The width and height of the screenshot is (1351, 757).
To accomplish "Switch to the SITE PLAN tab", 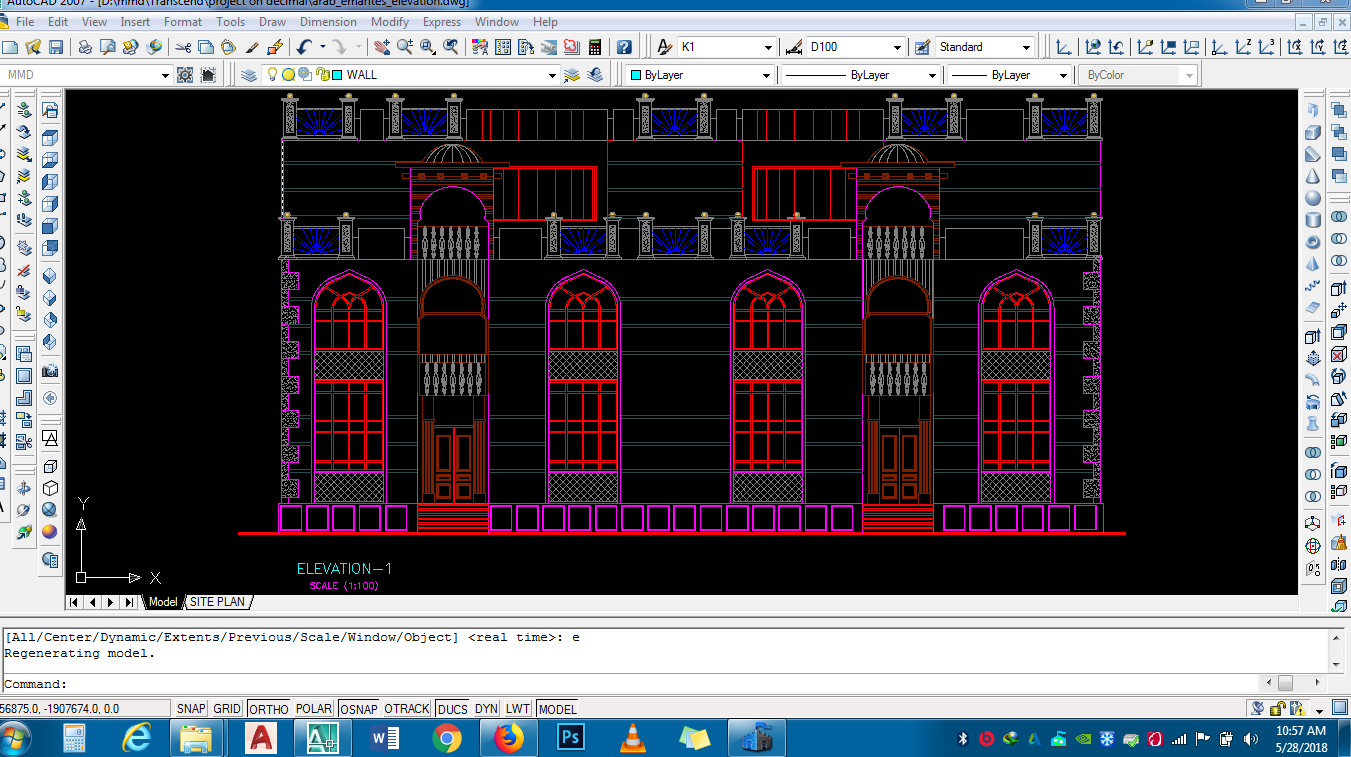I will click(217, 602).
